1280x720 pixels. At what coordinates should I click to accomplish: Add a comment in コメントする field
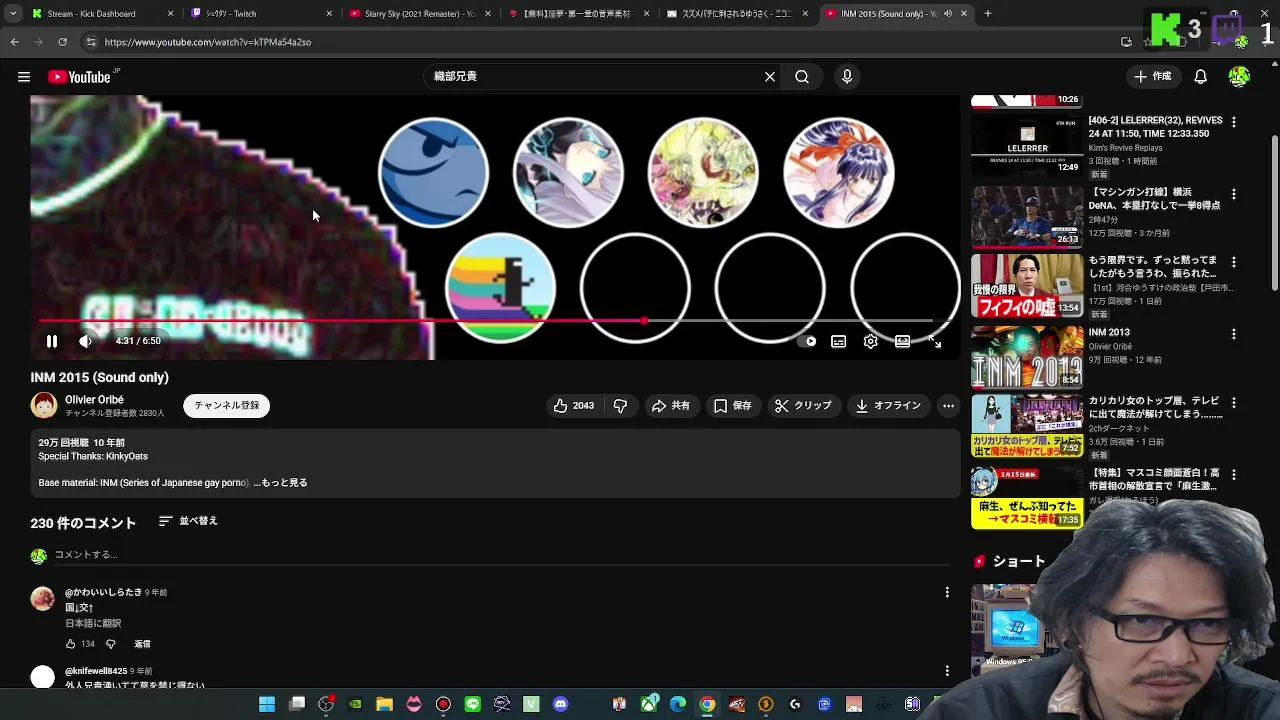[500, 555]
